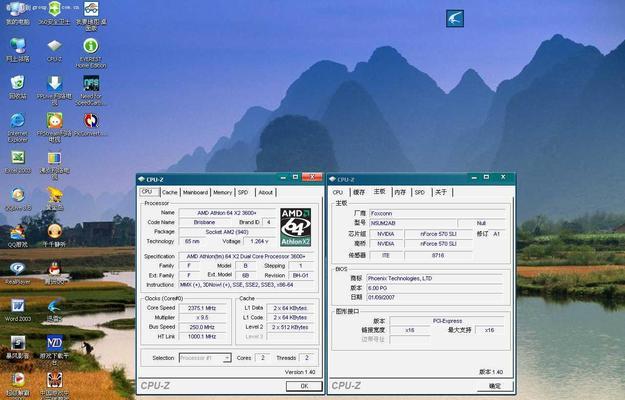Click the 确定 button in Chinese CPU-Z
Viewport: 625px width, 400px height.
[x=495, y=386]
